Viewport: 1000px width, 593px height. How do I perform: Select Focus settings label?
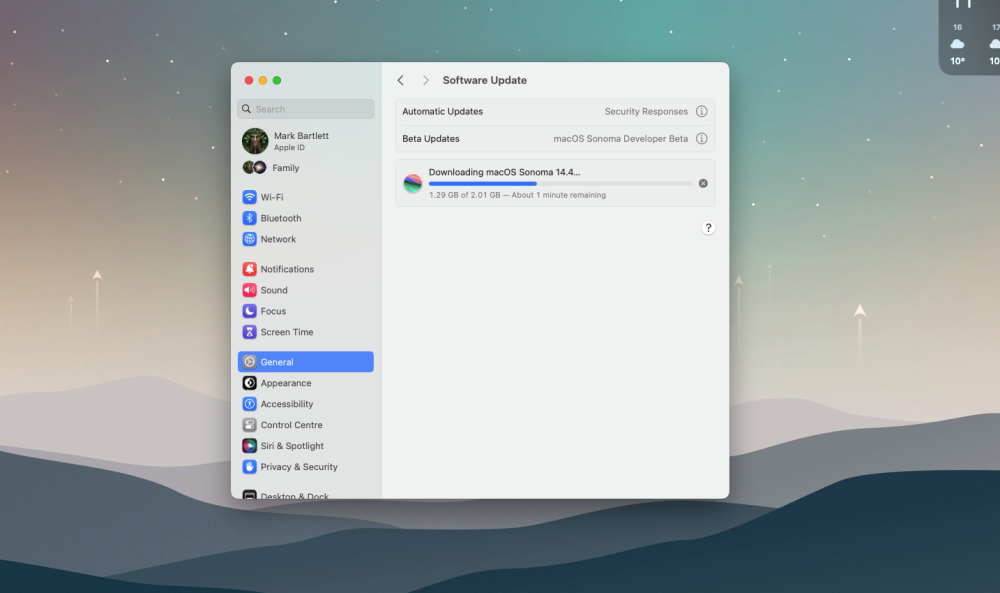[x=273, y=311]
